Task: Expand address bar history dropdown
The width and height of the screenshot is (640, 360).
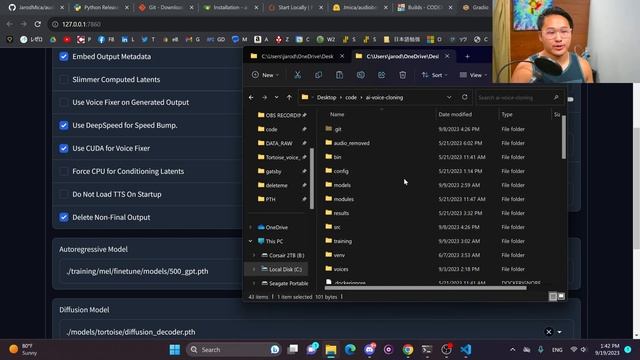Action: click(x=449, y=98)
